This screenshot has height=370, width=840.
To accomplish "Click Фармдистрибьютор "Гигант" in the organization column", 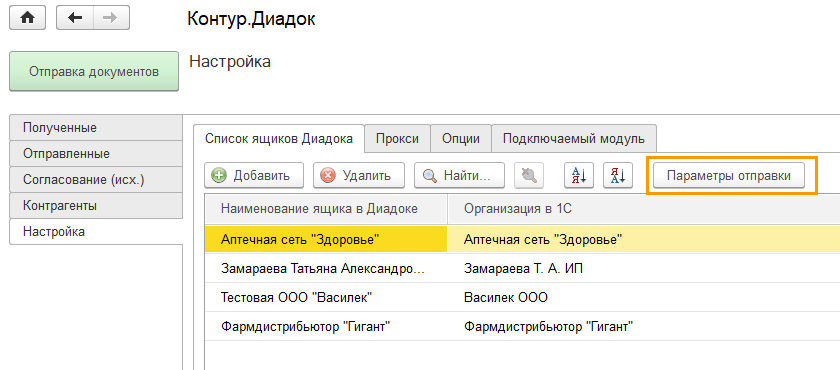I will (x=644, y=326).
